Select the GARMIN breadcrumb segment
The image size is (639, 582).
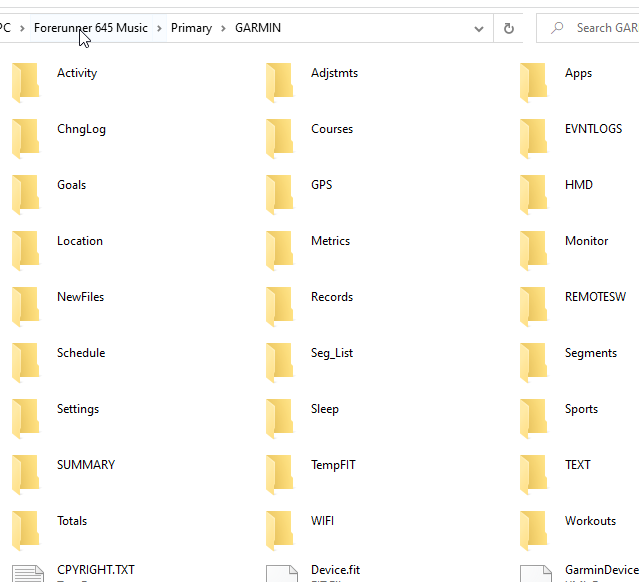tap(258, 28)
